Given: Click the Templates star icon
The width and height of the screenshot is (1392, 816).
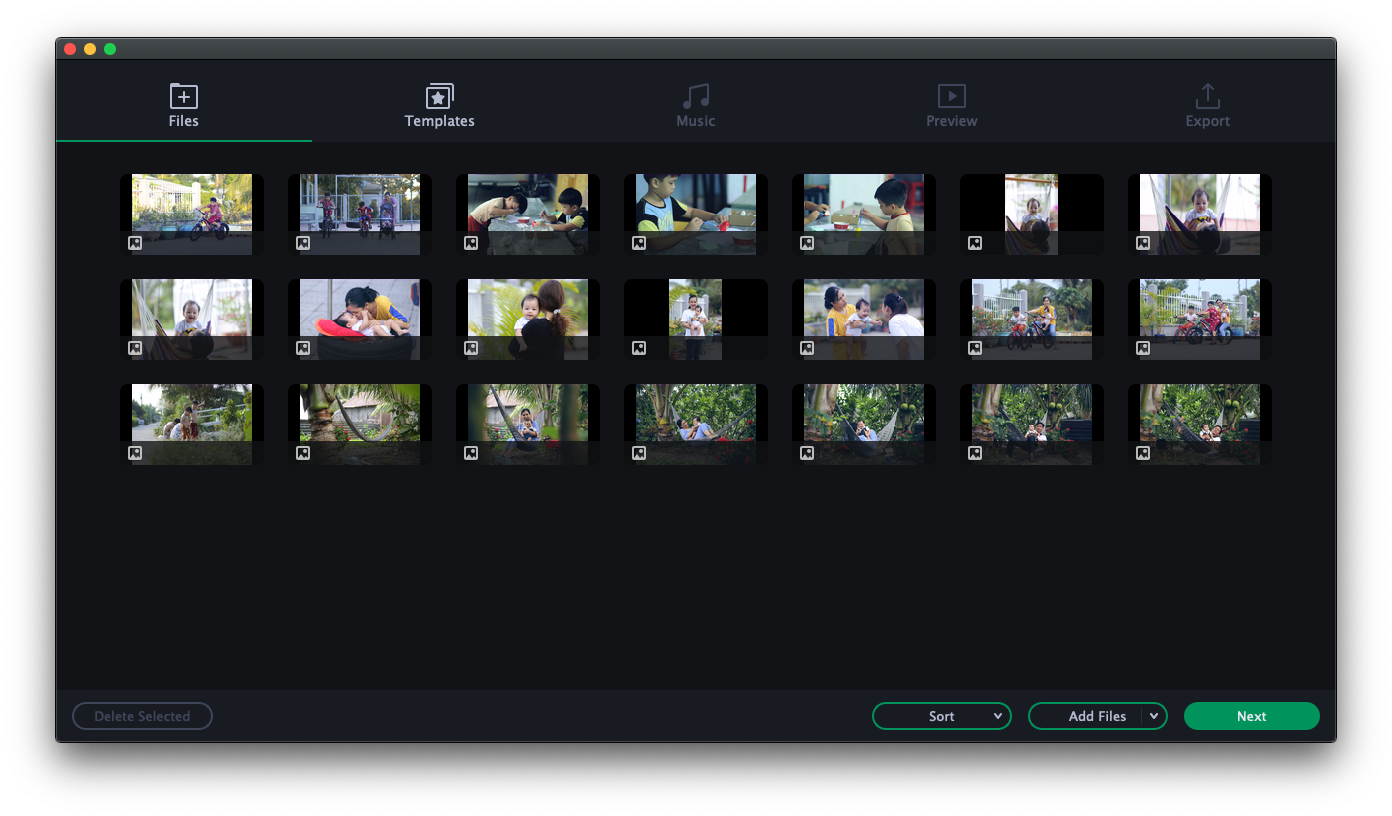Looking at the screenshot, I should point(439,96).
